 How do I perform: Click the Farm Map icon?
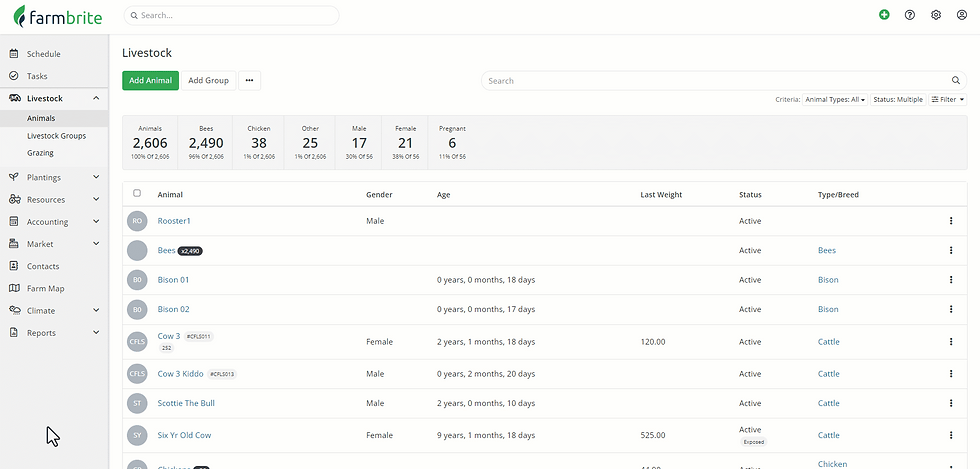(14, 288)
